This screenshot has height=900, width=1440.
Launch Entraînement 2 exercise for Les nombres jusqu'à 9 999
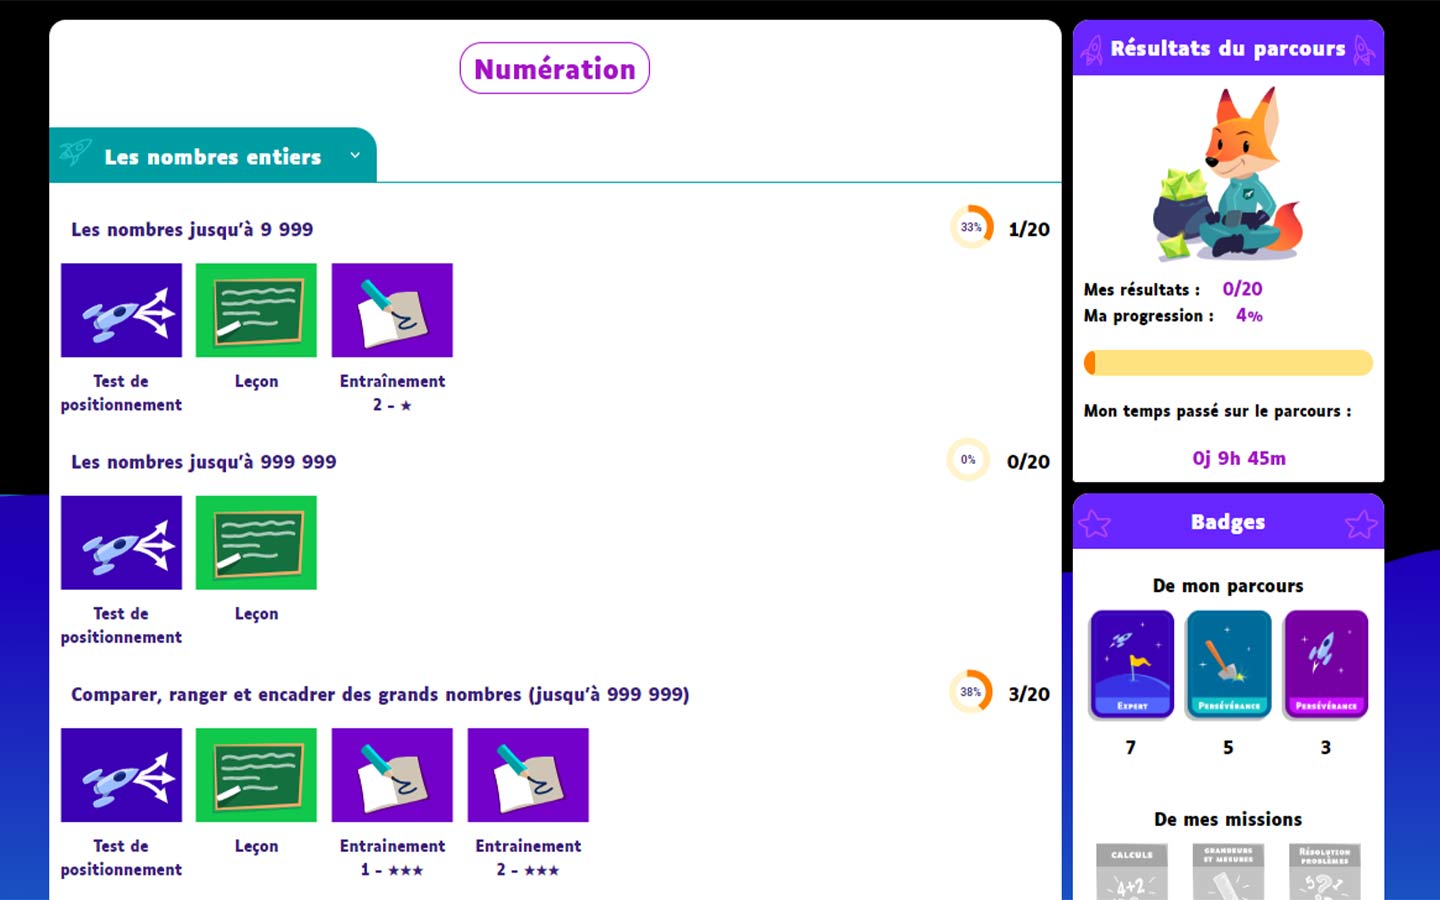392,310
